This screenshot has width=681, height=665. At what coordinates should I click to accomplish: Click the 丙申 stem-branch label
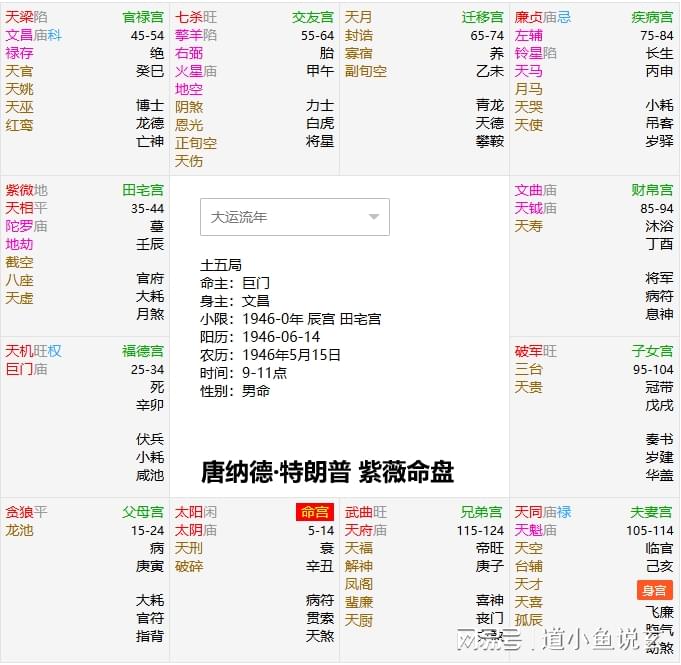click(x=660, y=71)
